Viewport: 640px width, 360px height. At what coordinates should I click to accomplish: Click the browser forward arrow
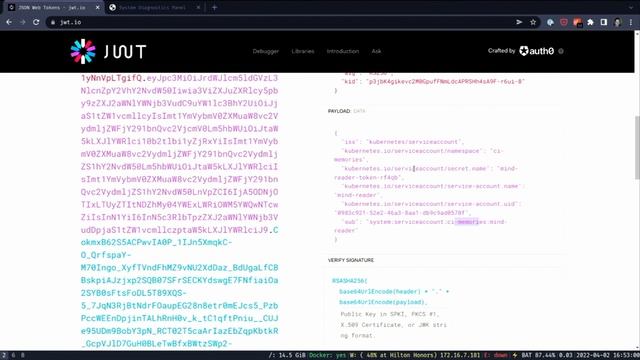(x=22, y=22)
